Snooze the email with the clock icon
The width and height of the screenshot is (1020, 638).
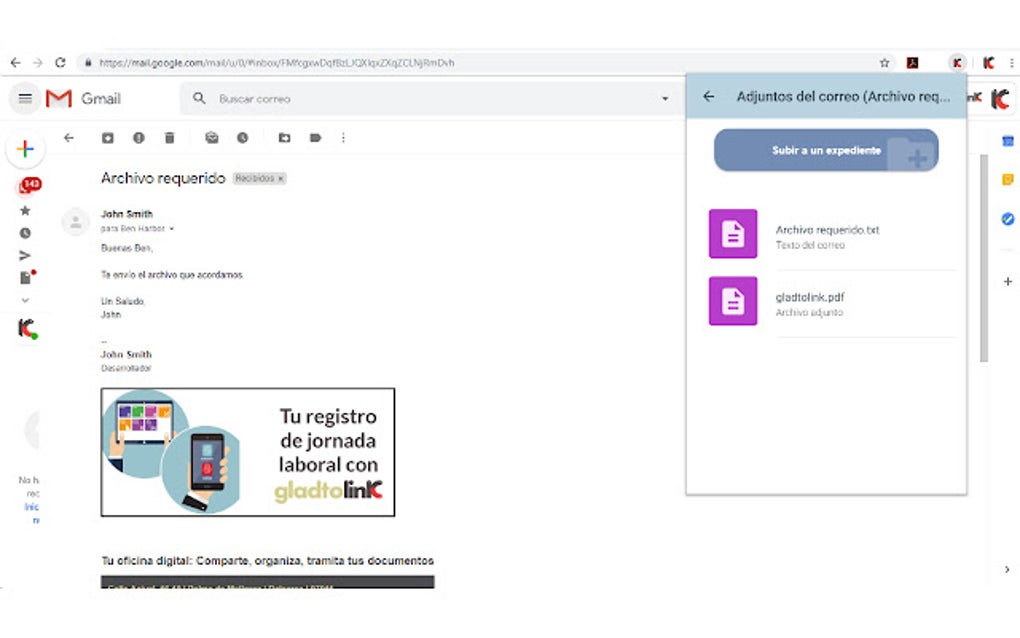tap(243, 138)
